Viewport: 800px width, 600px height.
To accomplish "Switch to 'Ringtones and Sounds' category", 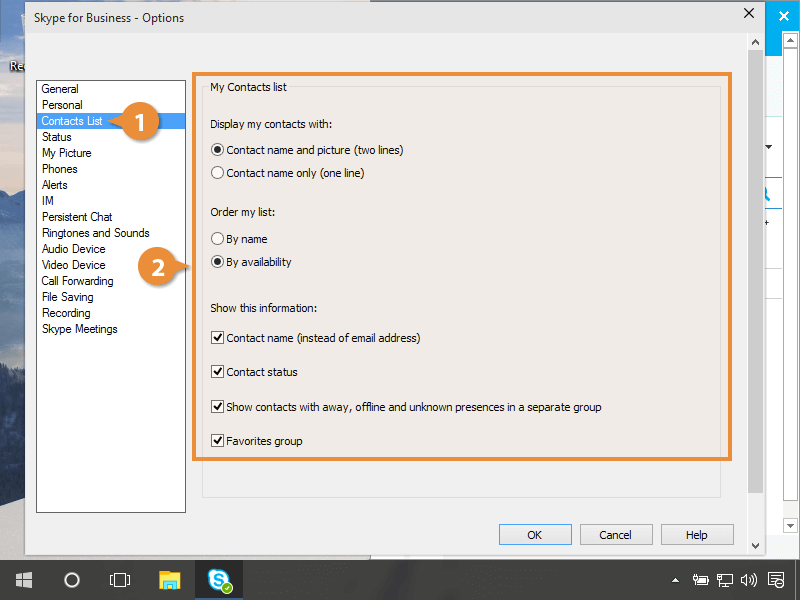I will 95,233.
